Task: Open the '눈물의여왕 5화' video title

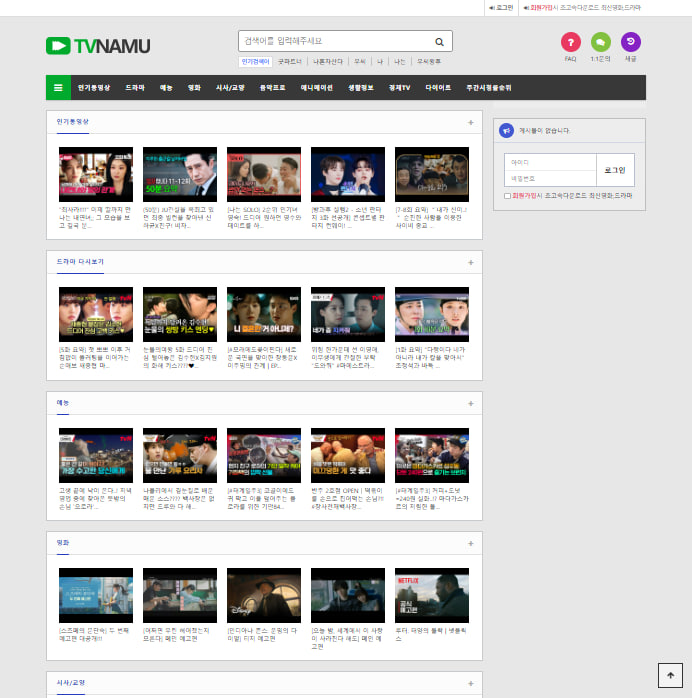Action: (180, 358)
